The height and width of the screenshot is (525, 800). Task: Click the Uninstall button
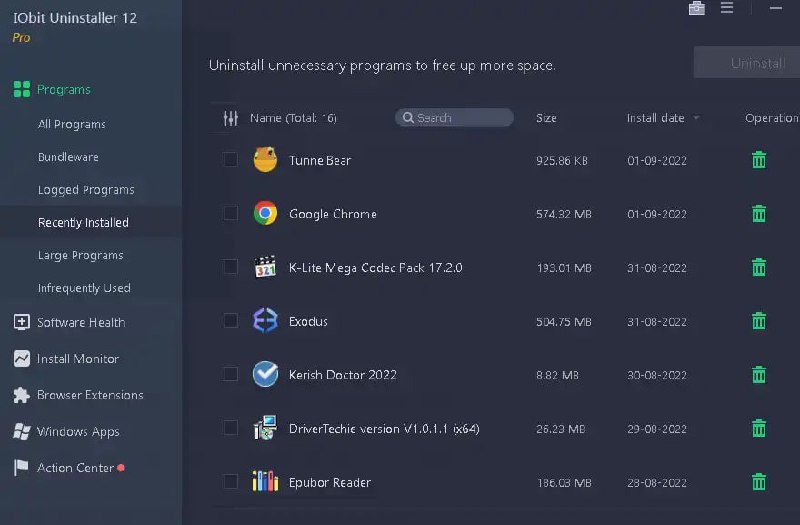pos(747,62)
